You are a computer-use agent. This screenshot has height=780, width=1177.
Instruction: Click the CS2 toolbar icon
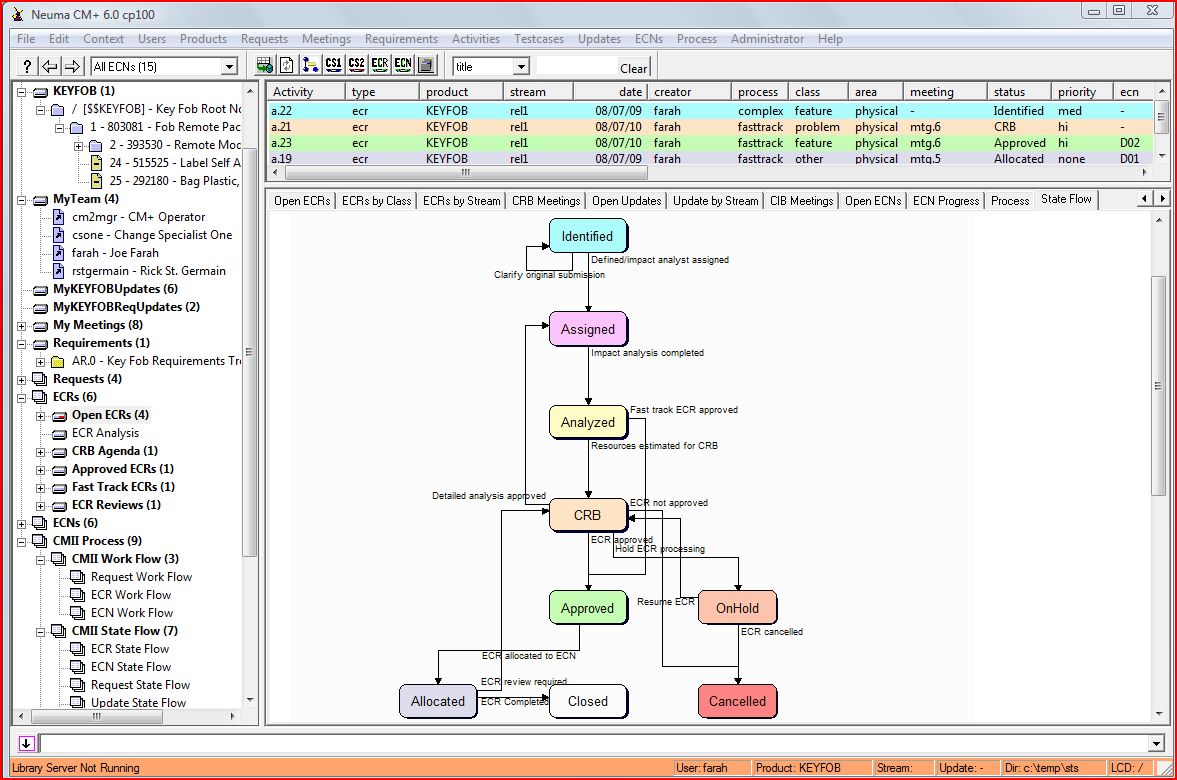(356, 66)
